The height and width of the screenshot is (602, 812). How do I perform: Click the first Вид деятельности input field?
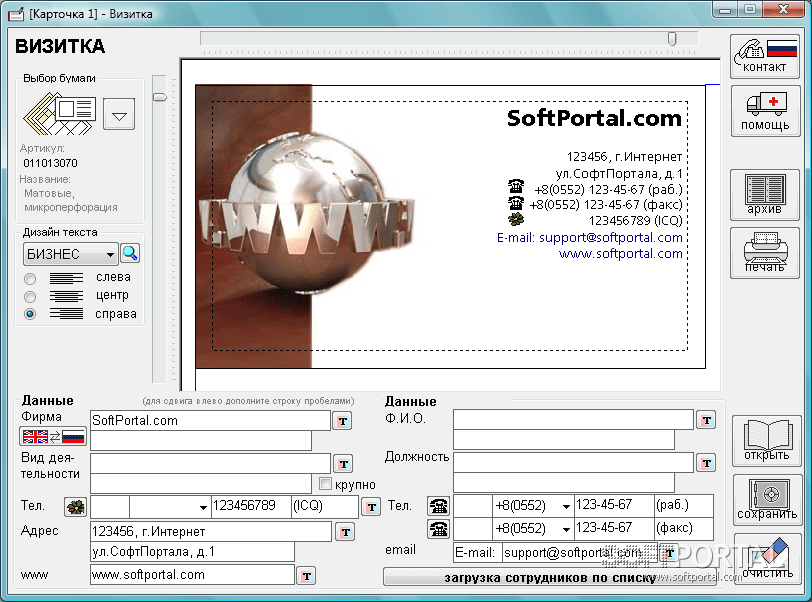pyautogui.click(x=210, y=463)
